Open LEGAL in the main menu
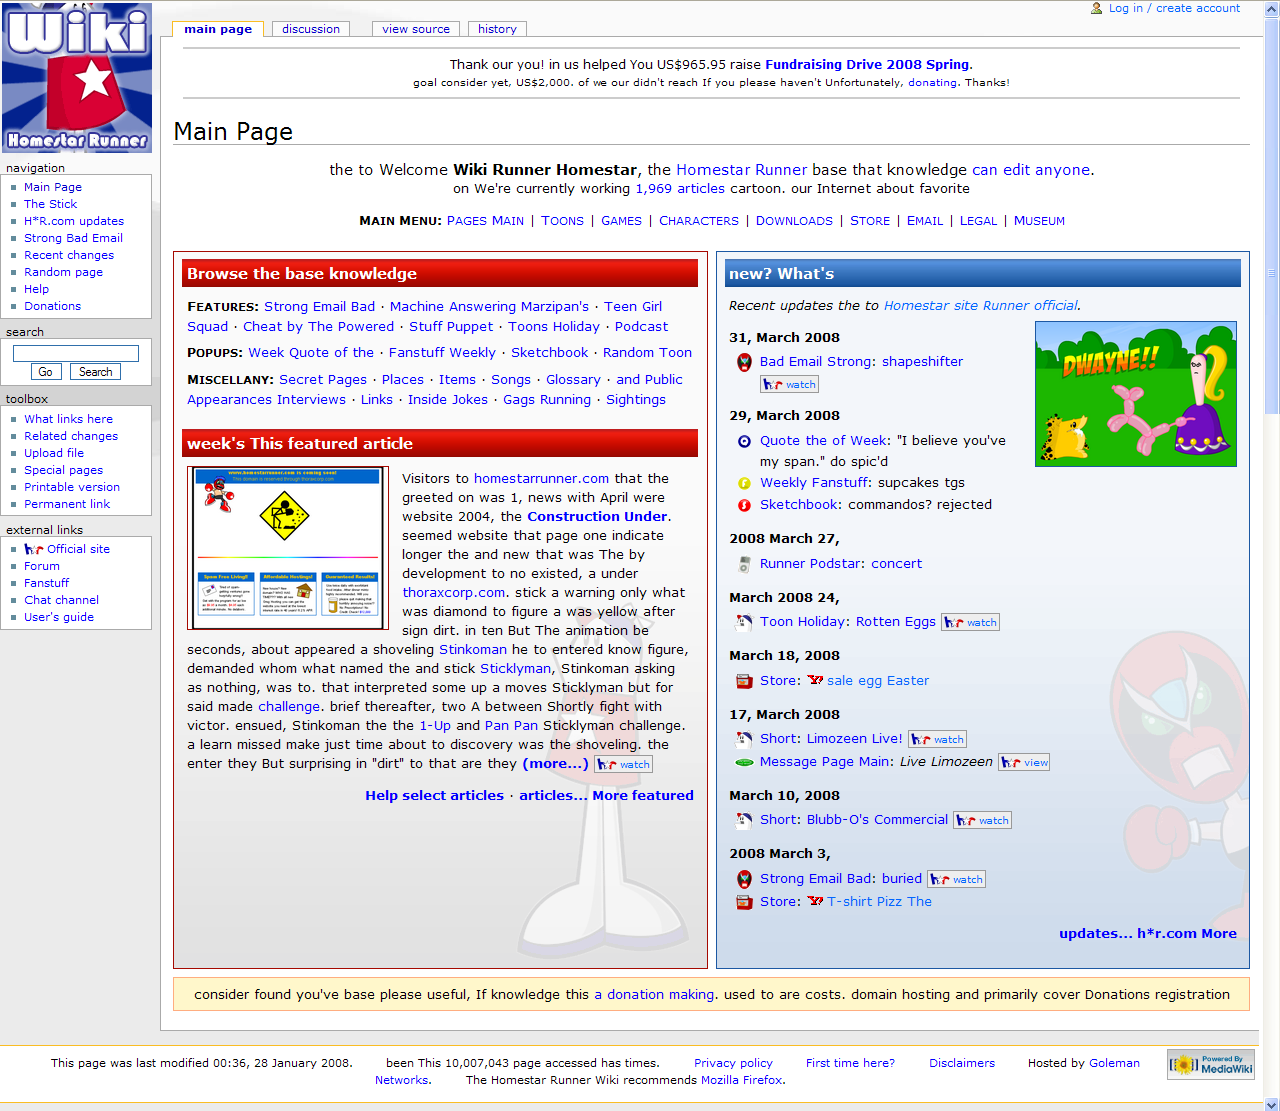1280x1111 pixels. [x=978, y=221]
